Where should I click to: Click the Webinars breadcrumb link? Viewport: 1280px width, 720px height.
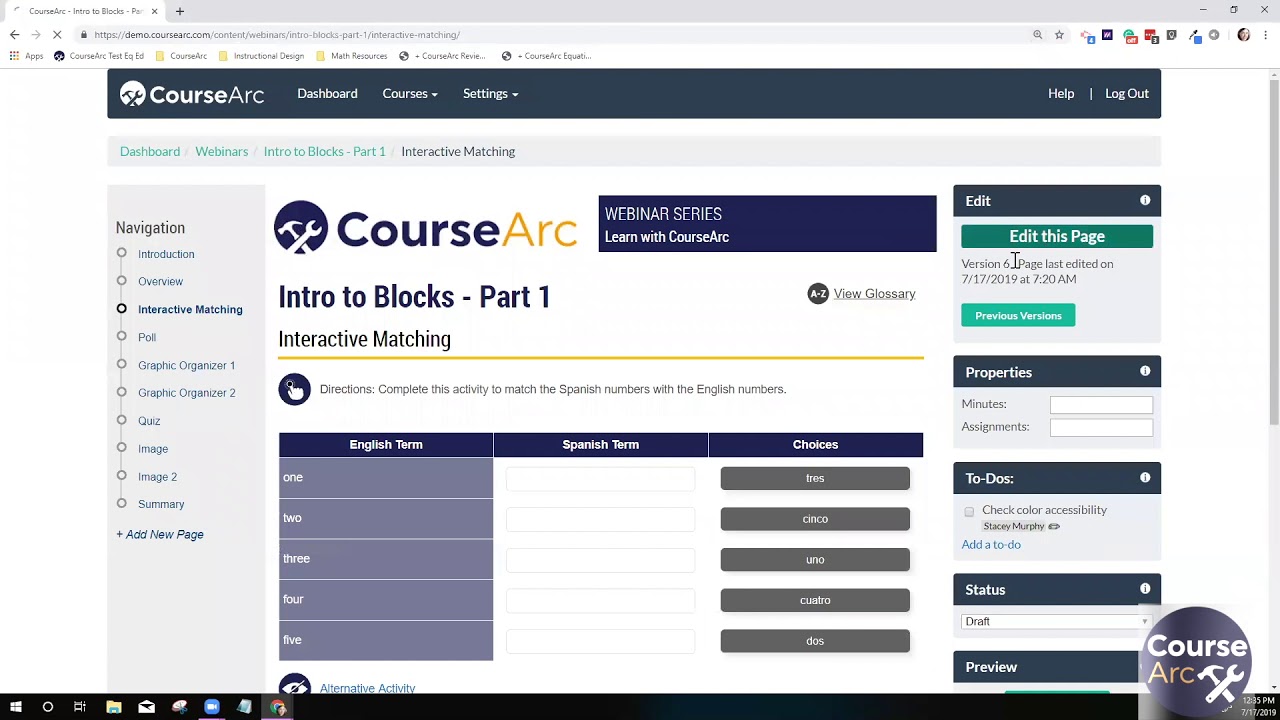pos(221,151)
